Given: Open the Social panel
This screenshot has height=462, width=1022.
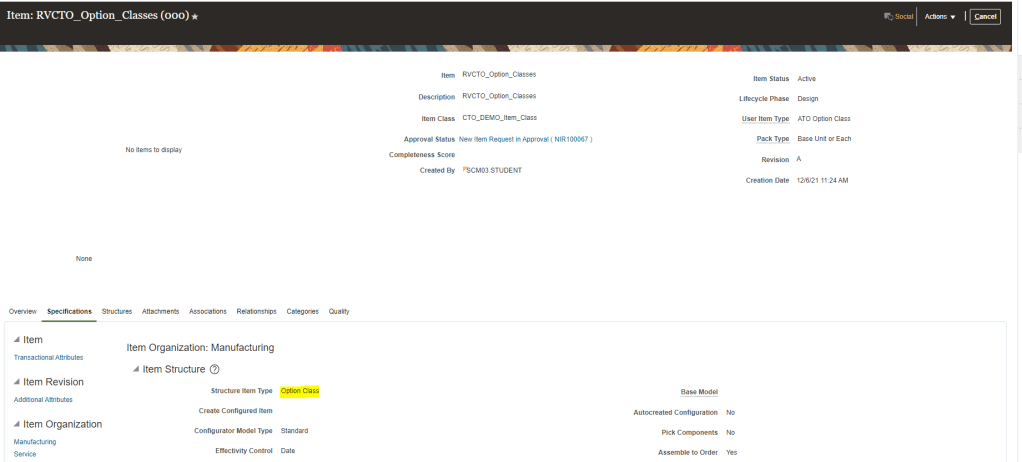Looking at the screenshot, I should (x=899, y=17).
